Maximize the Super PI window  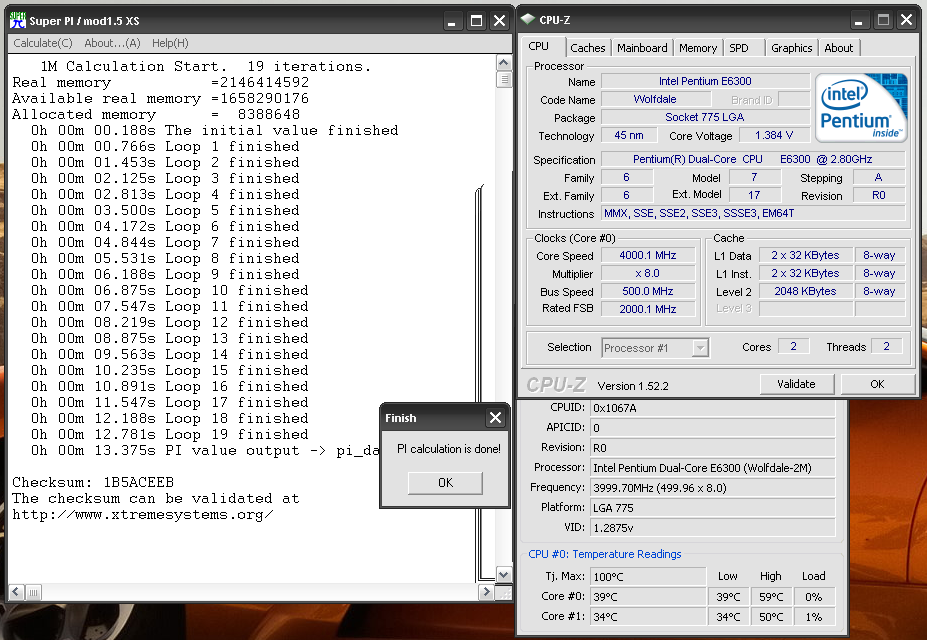coord(476,21)
